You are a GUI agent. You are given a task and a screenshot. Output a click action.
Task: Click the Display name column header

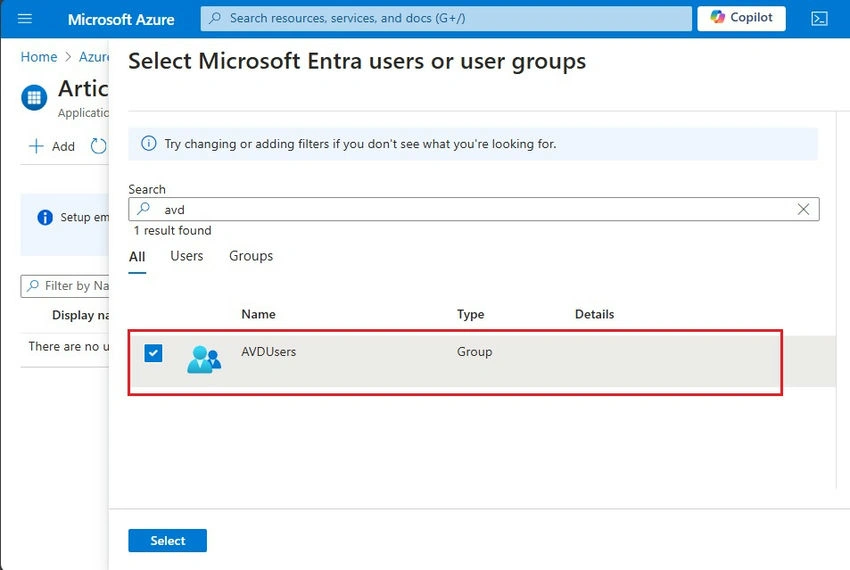[x=80, y=316]
